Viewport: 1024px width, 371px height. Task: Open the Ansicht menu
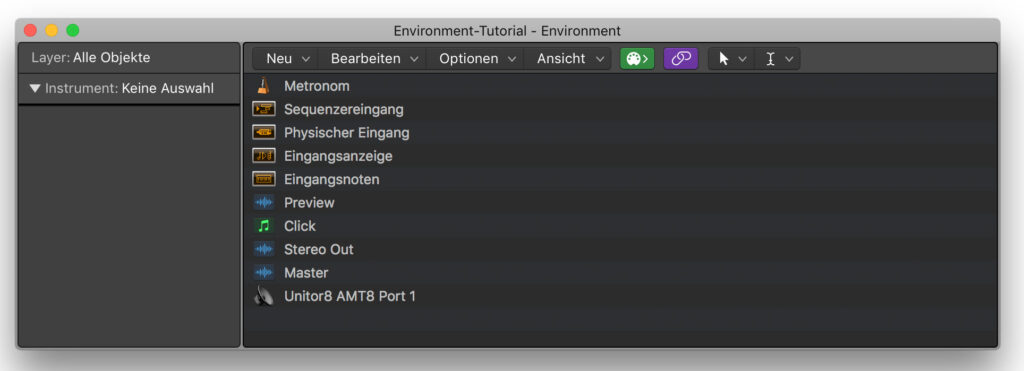(569, 59)
